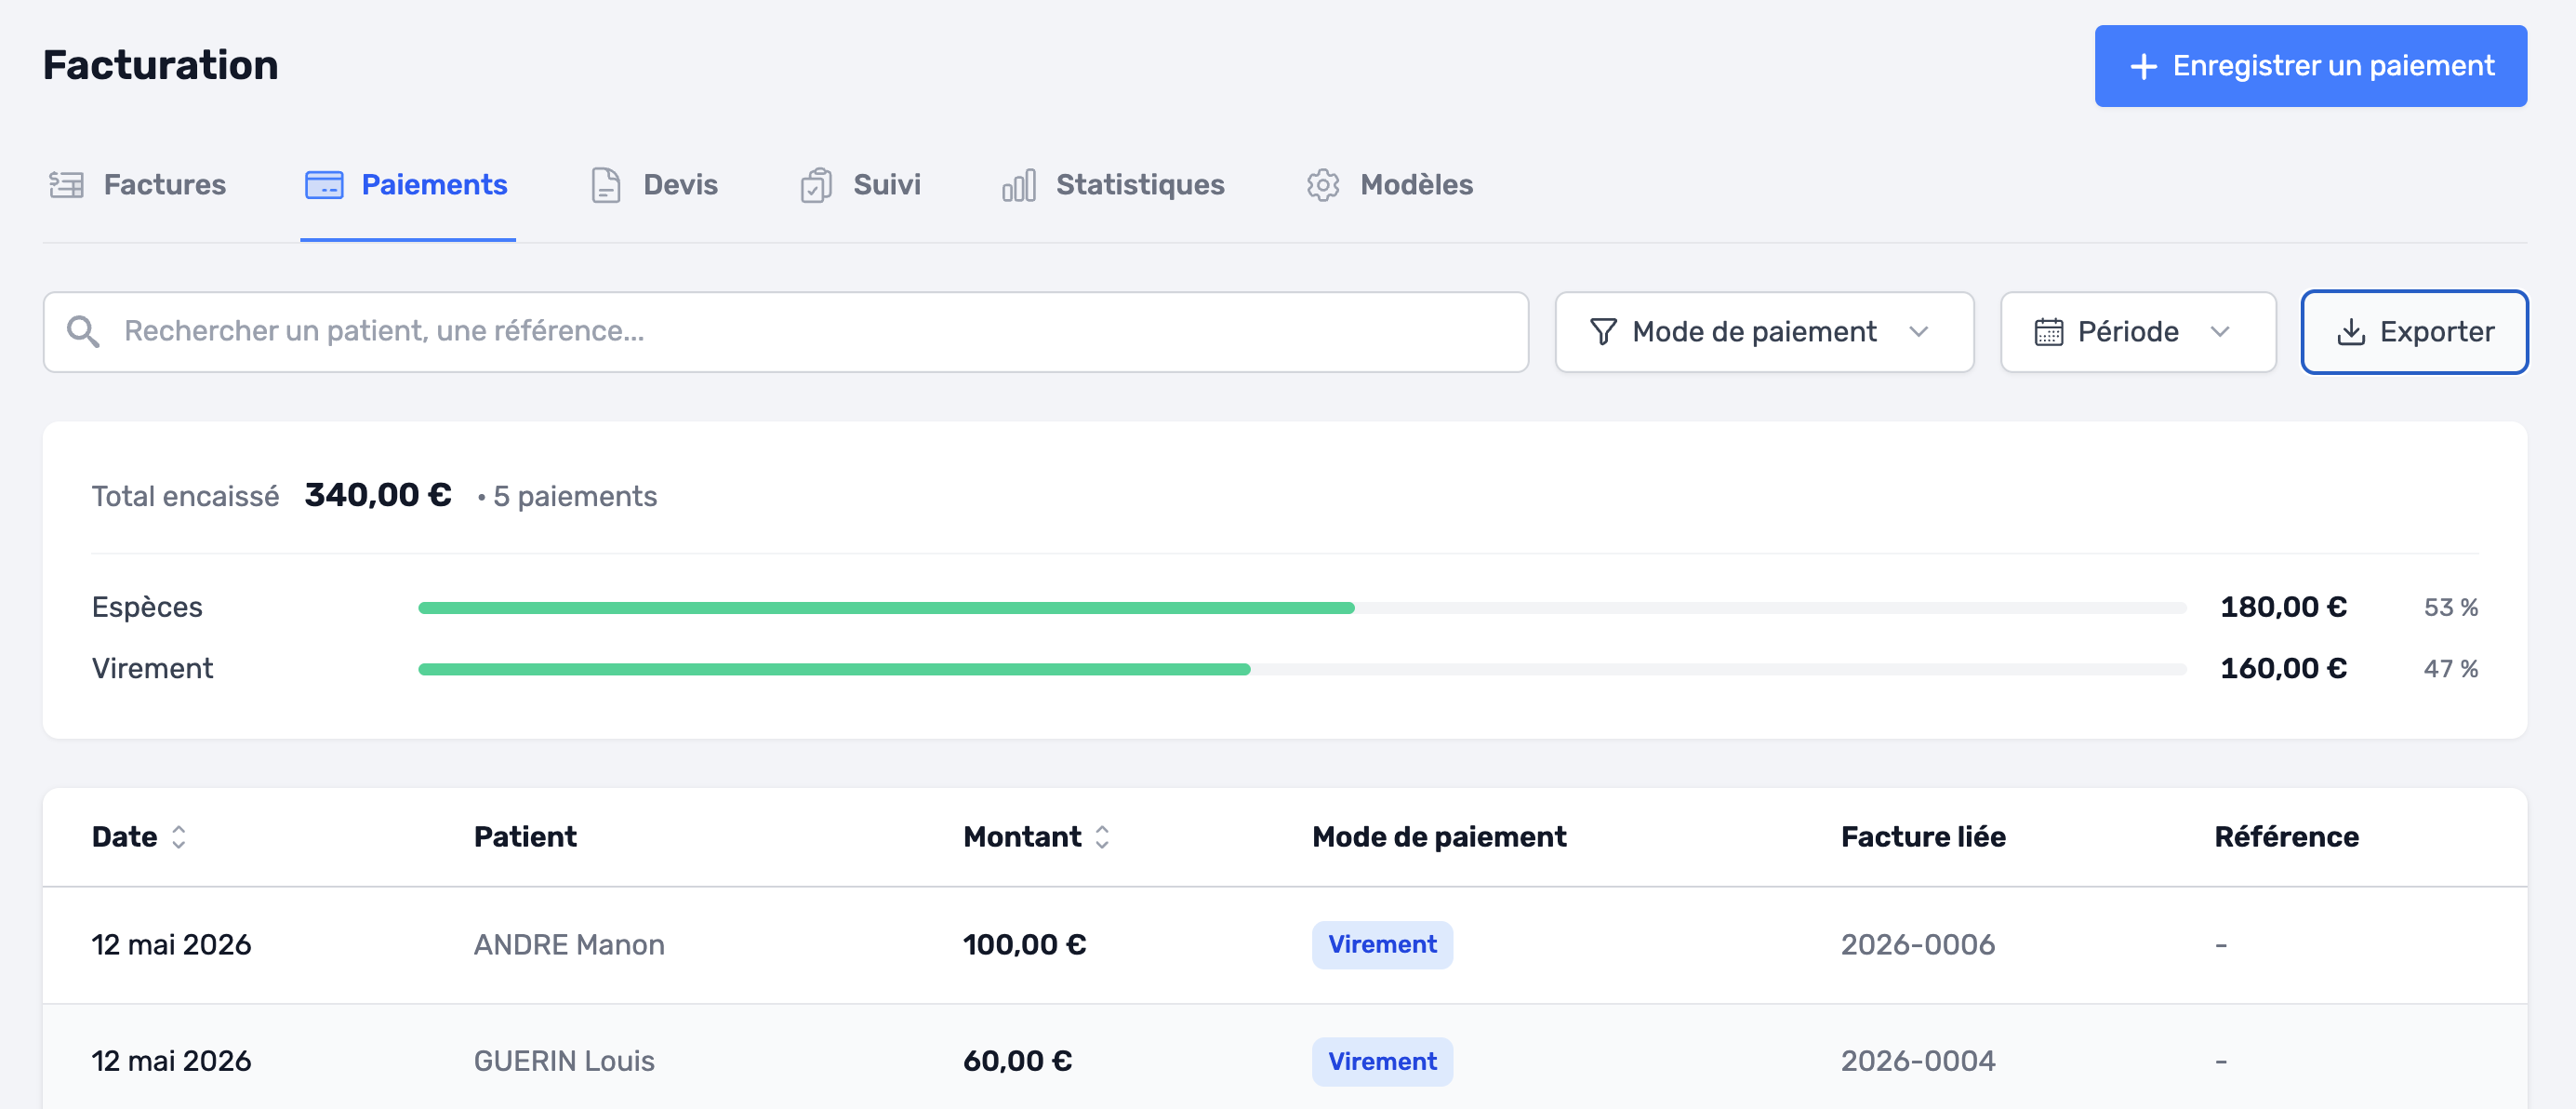Click the 47 % percentage
Screen dimensions: 2576x1109
tap(2450, 669)
